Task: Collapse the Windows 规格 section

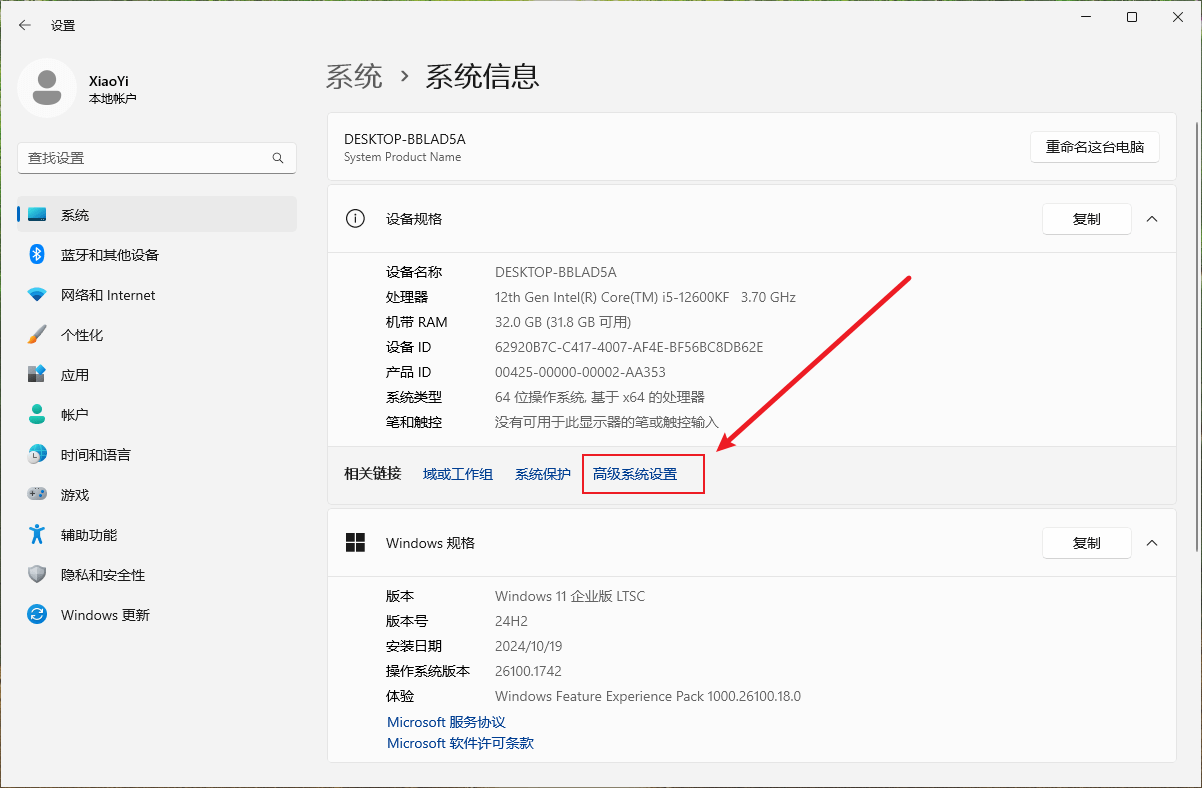Action: tap(1152, 542)
